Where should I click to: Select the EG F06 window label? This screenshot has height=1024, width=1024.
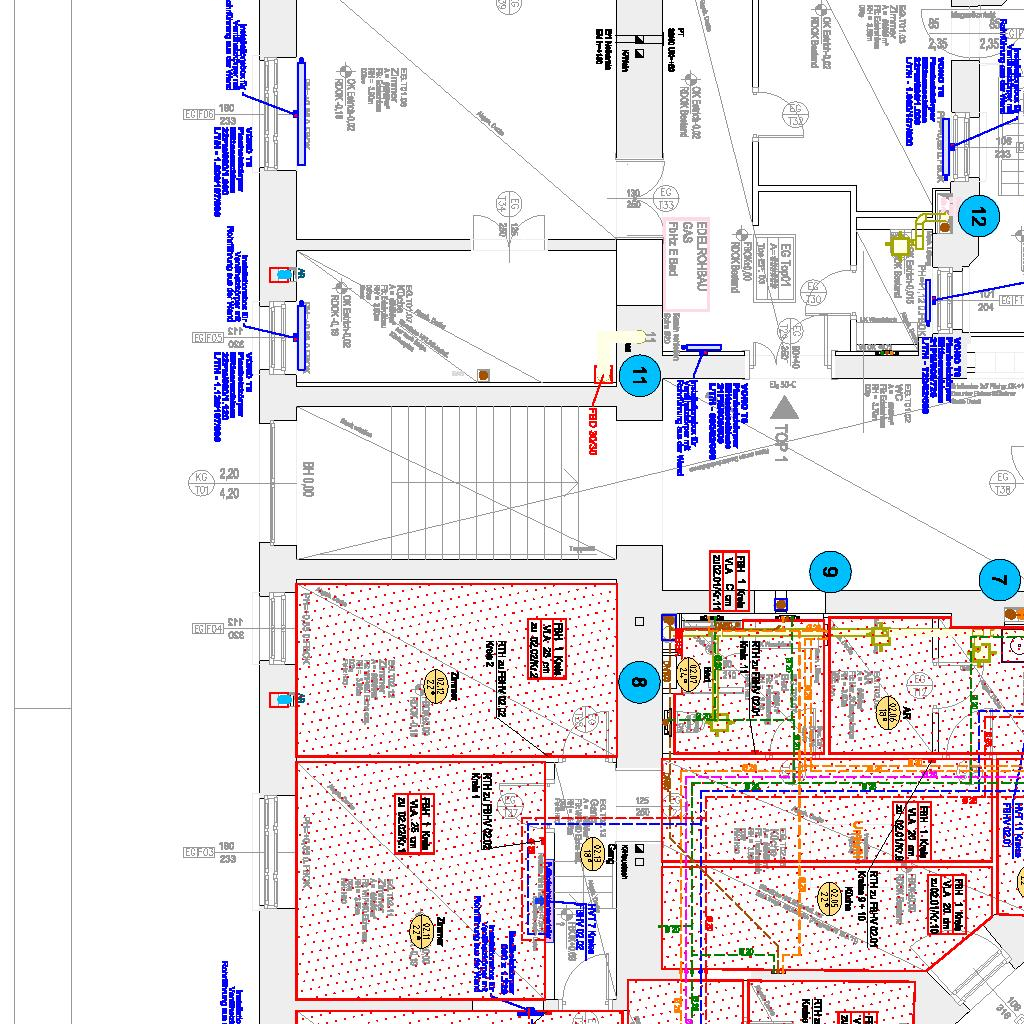pos(199,114)
